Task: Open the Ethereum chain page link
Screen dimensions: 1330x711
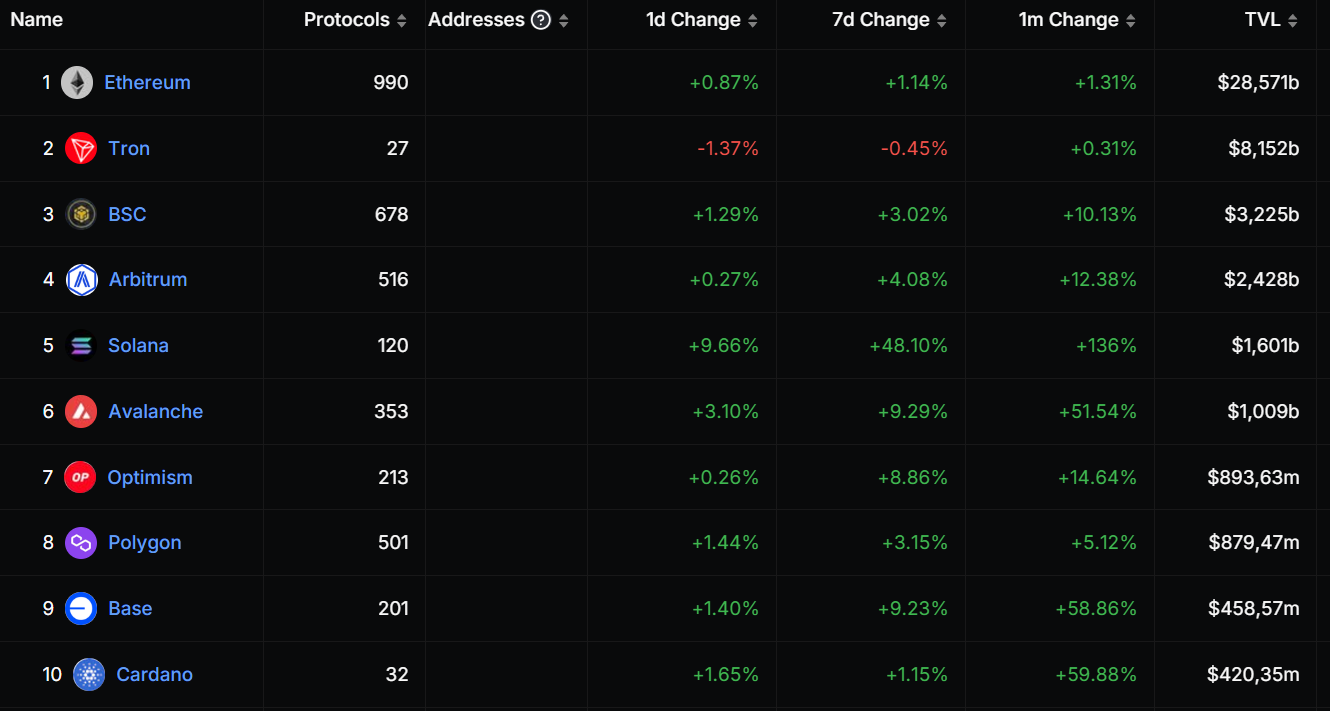Action: [x=147, y=82]
